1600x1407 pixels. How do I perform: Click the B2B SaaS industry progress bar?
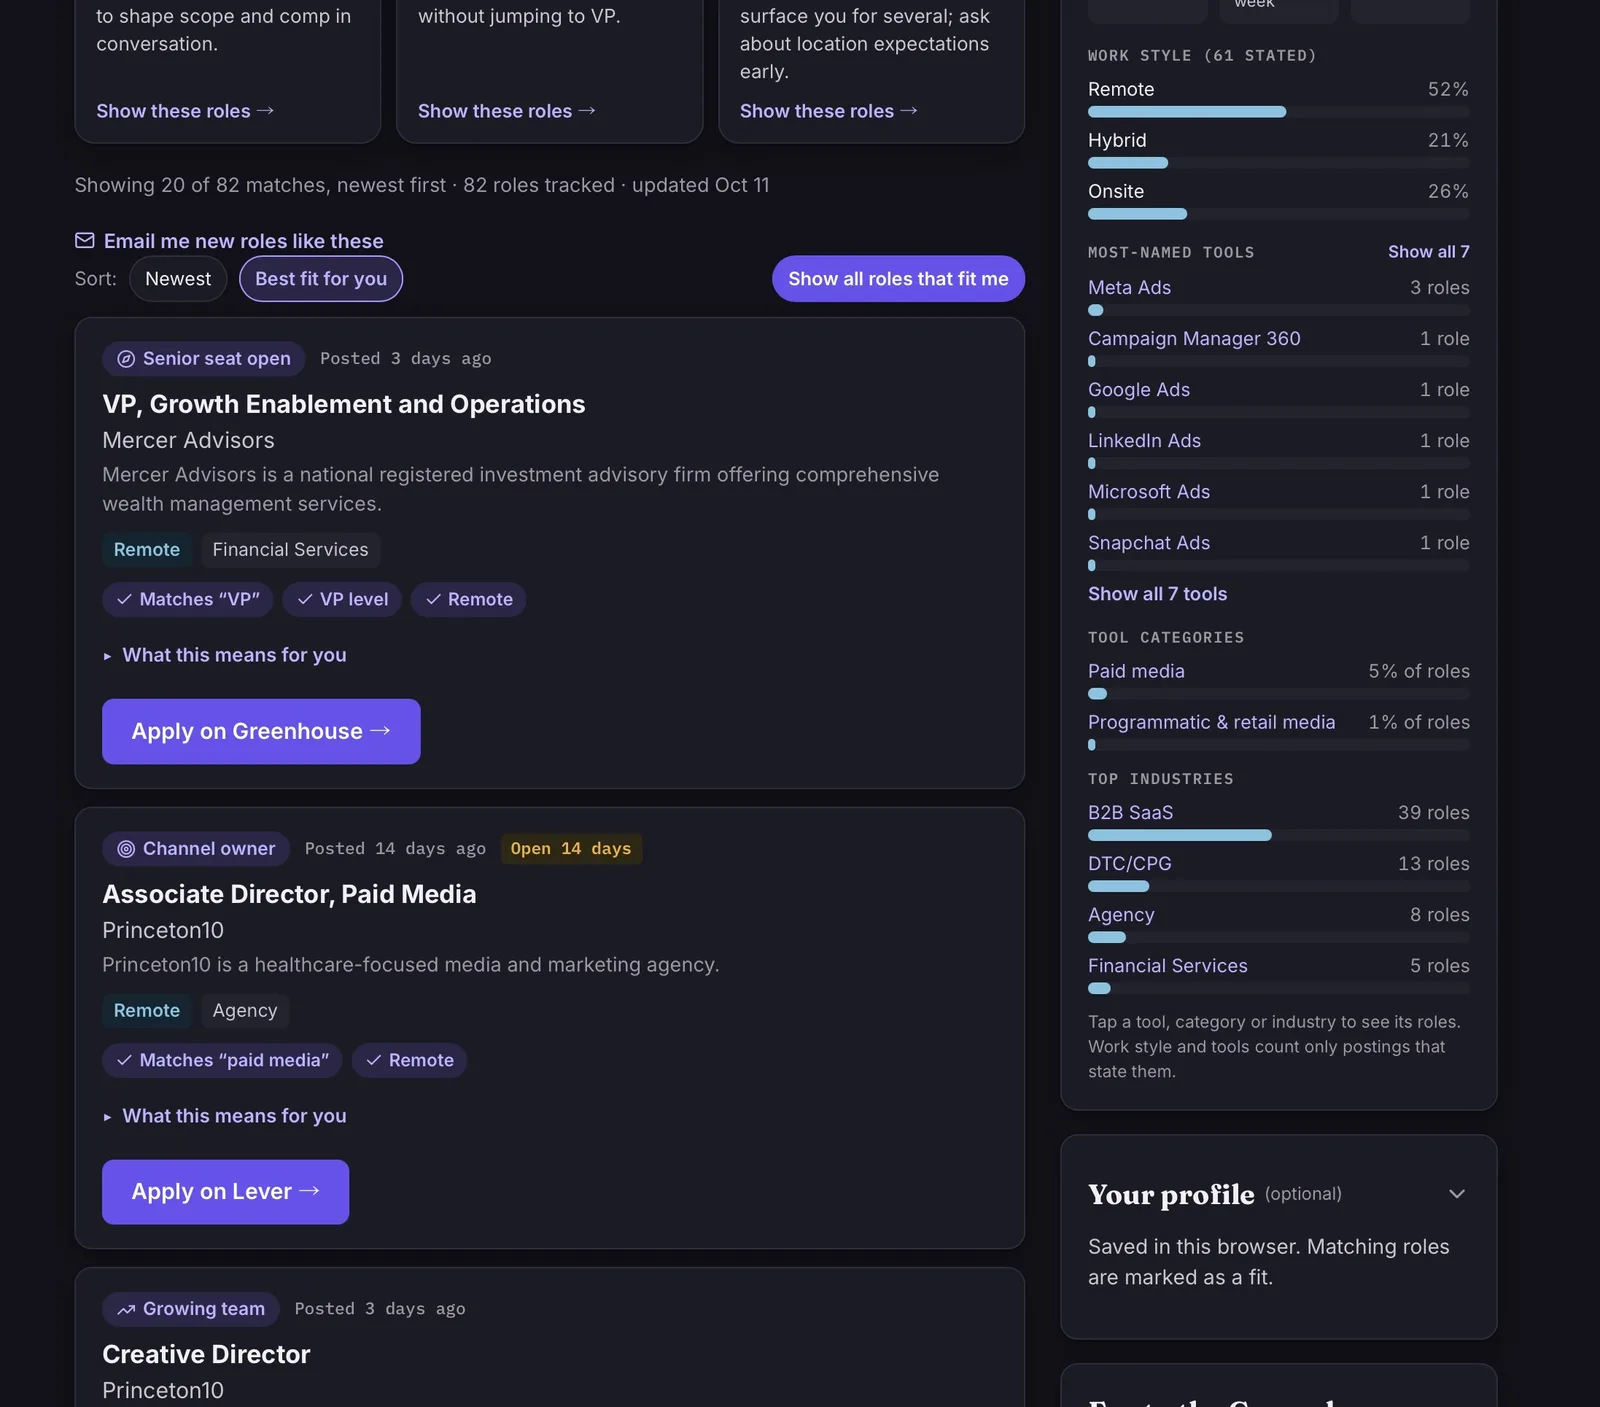coord(1279,835)
